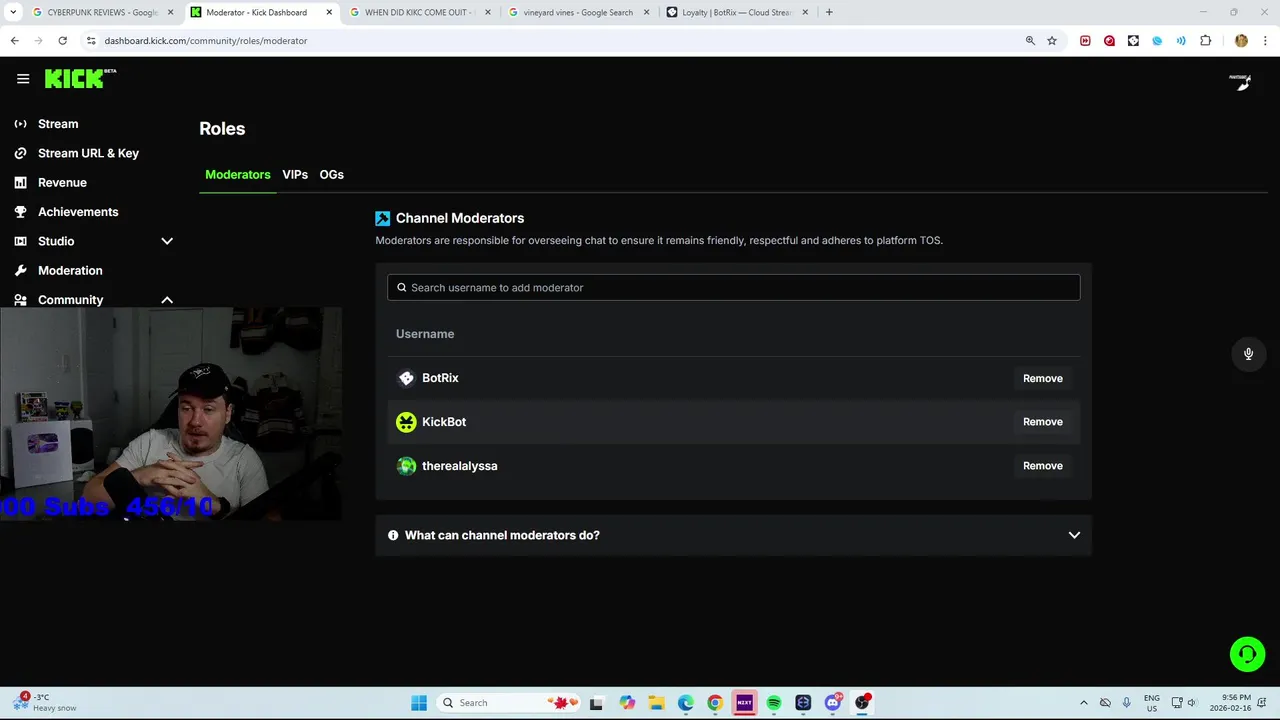1280x720 pixels.
Task: Open the Chrome profile picture
Action: tap(1241, 41)
